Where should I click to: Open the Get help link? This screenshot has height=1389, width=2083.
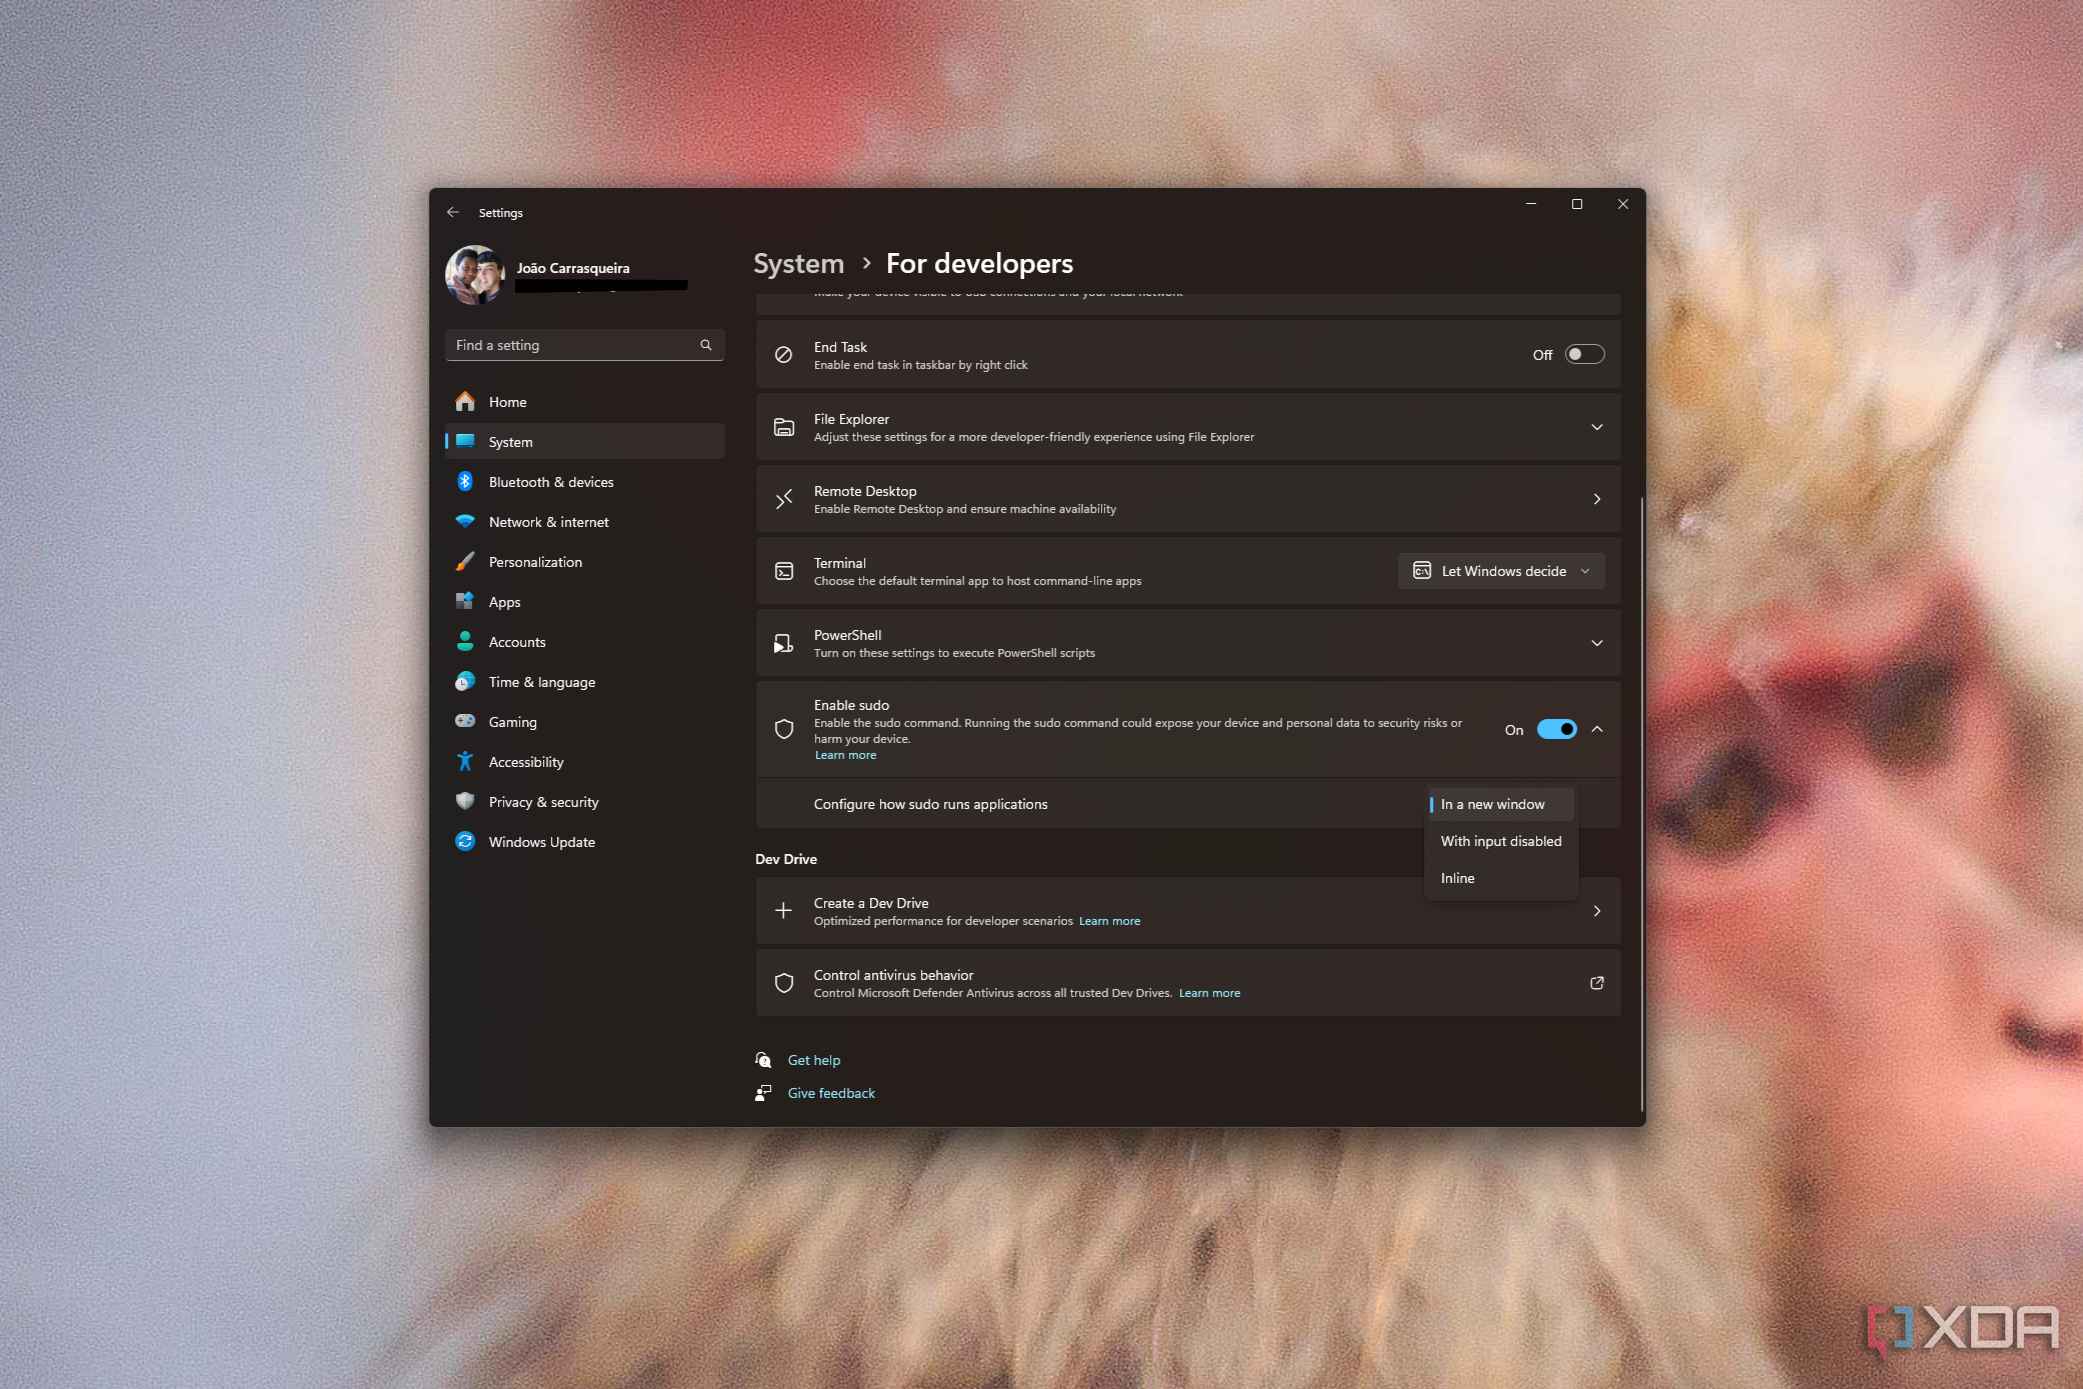click(x=814, y=1060)
